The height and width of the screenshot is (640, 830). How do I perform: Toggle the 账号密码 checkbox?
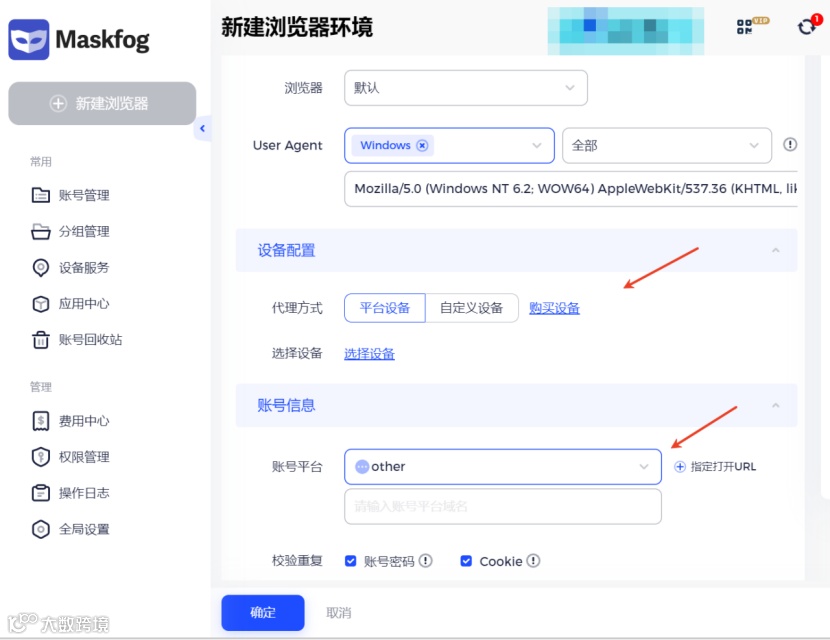coord(350,561)
